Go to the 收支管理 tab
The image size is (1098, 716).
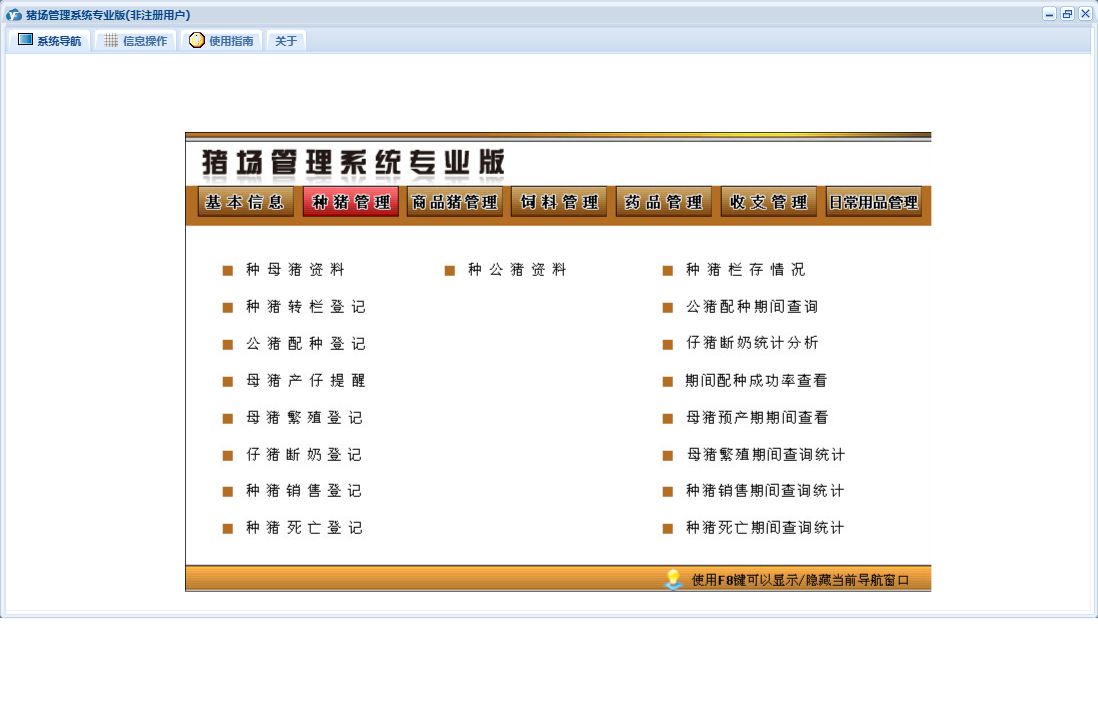coord(769,202)
